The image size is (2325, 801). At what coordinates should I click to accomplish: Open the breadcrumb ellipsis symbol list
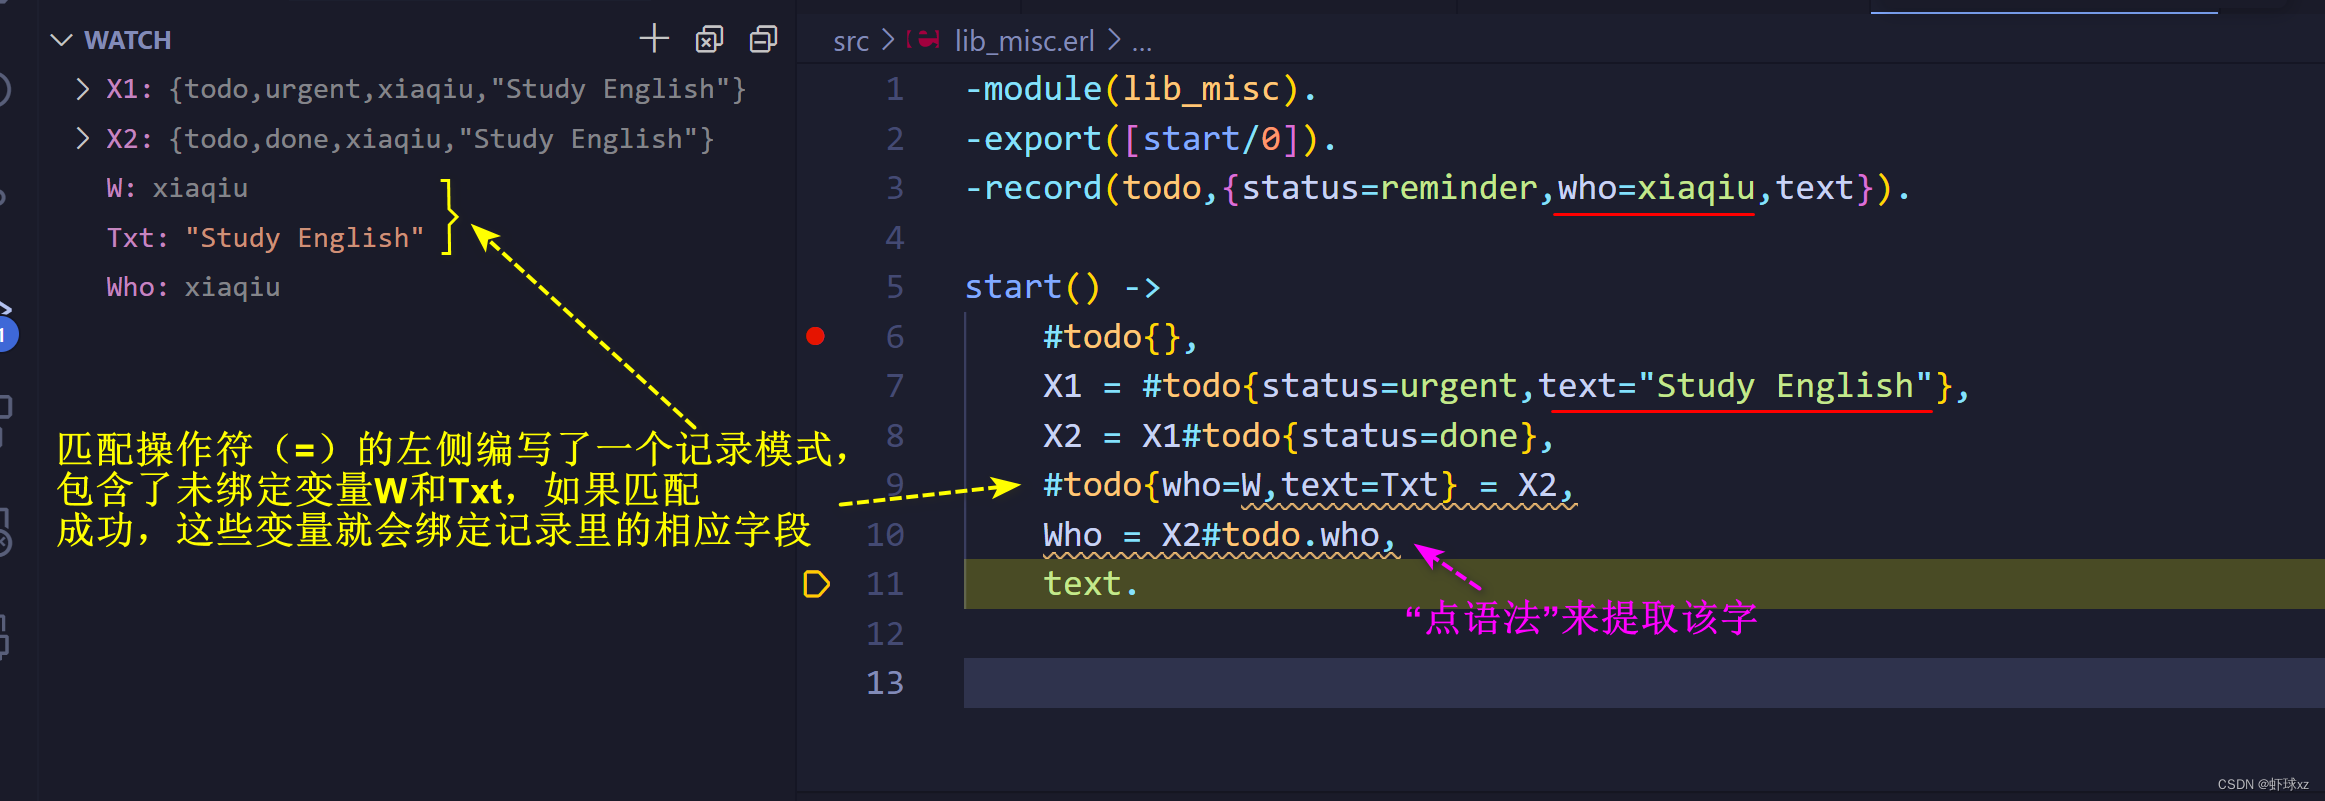click(x=1142, y=42)
